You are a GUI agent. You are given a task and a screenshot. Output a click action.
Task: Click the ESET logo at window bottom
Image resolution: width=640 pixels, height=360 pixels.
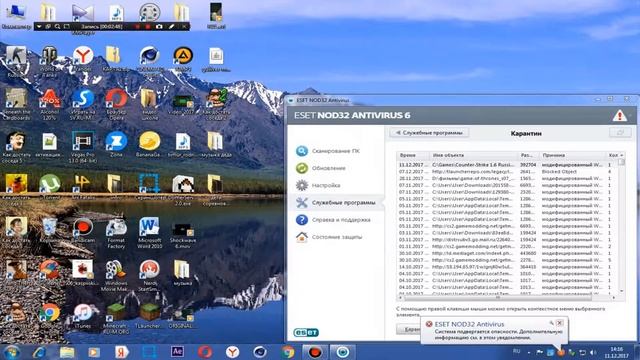[x=306, y=332]
